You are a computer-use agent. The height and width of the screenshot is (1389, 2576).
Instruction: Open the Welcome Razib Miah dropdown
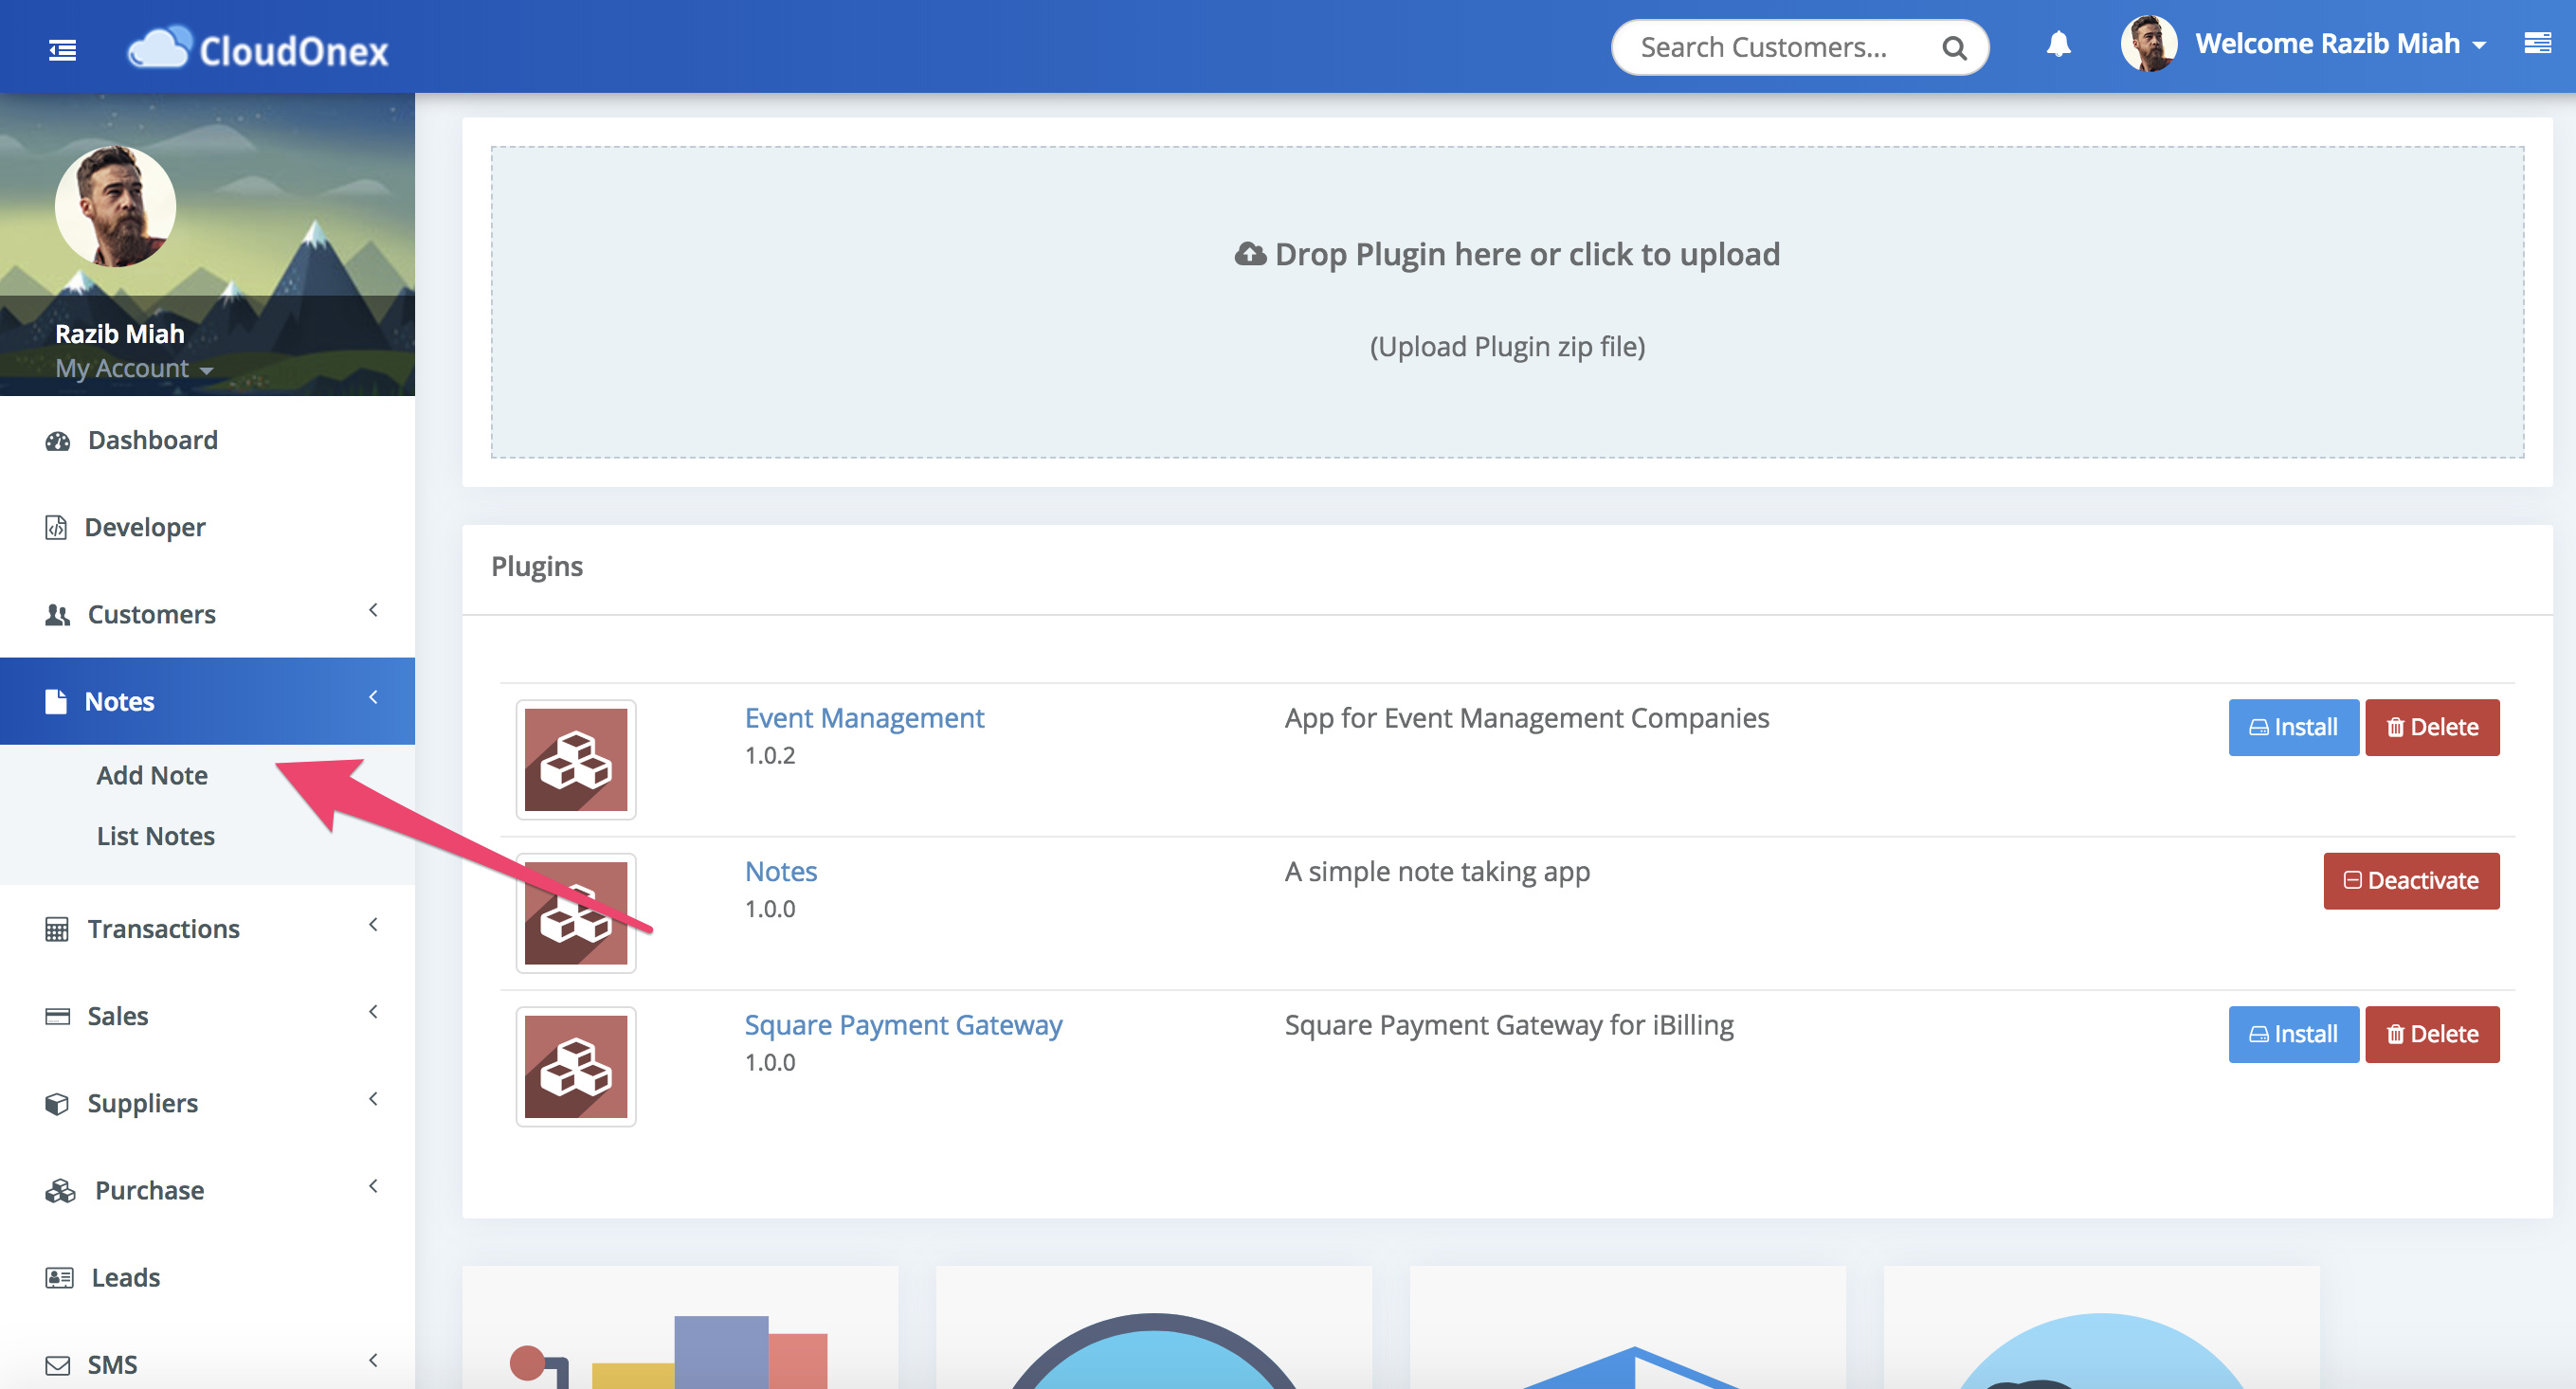[x=2340, y=44]
